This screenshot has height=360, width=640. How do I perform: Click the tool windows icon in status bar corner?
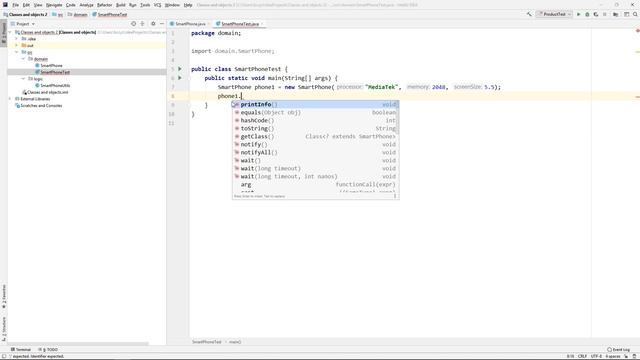(4, 356)
